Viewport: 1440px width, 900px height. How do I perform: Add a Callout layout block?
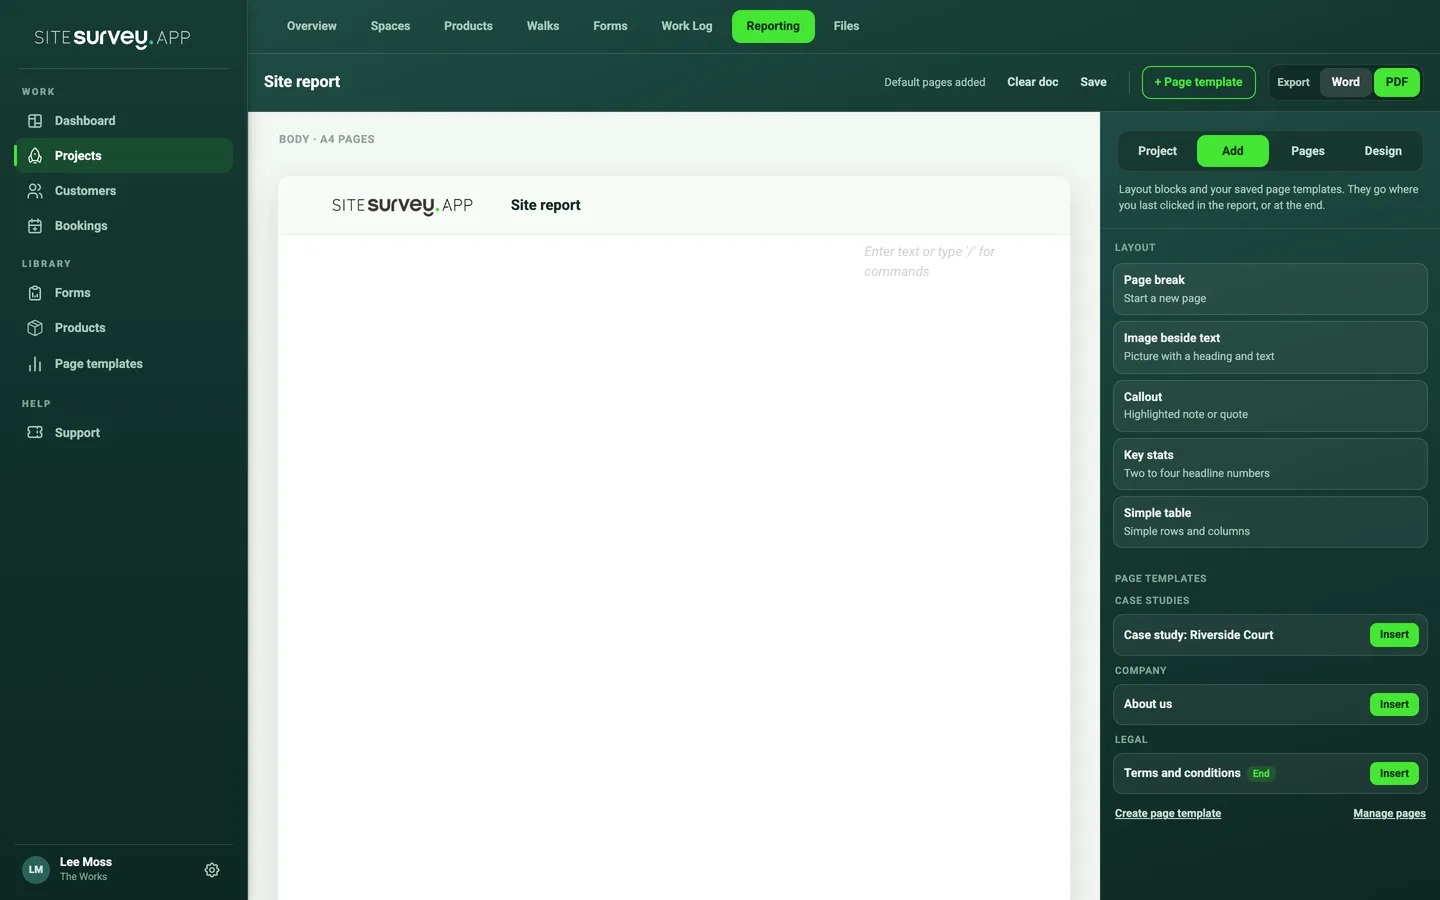click(x=1270, y=406)
